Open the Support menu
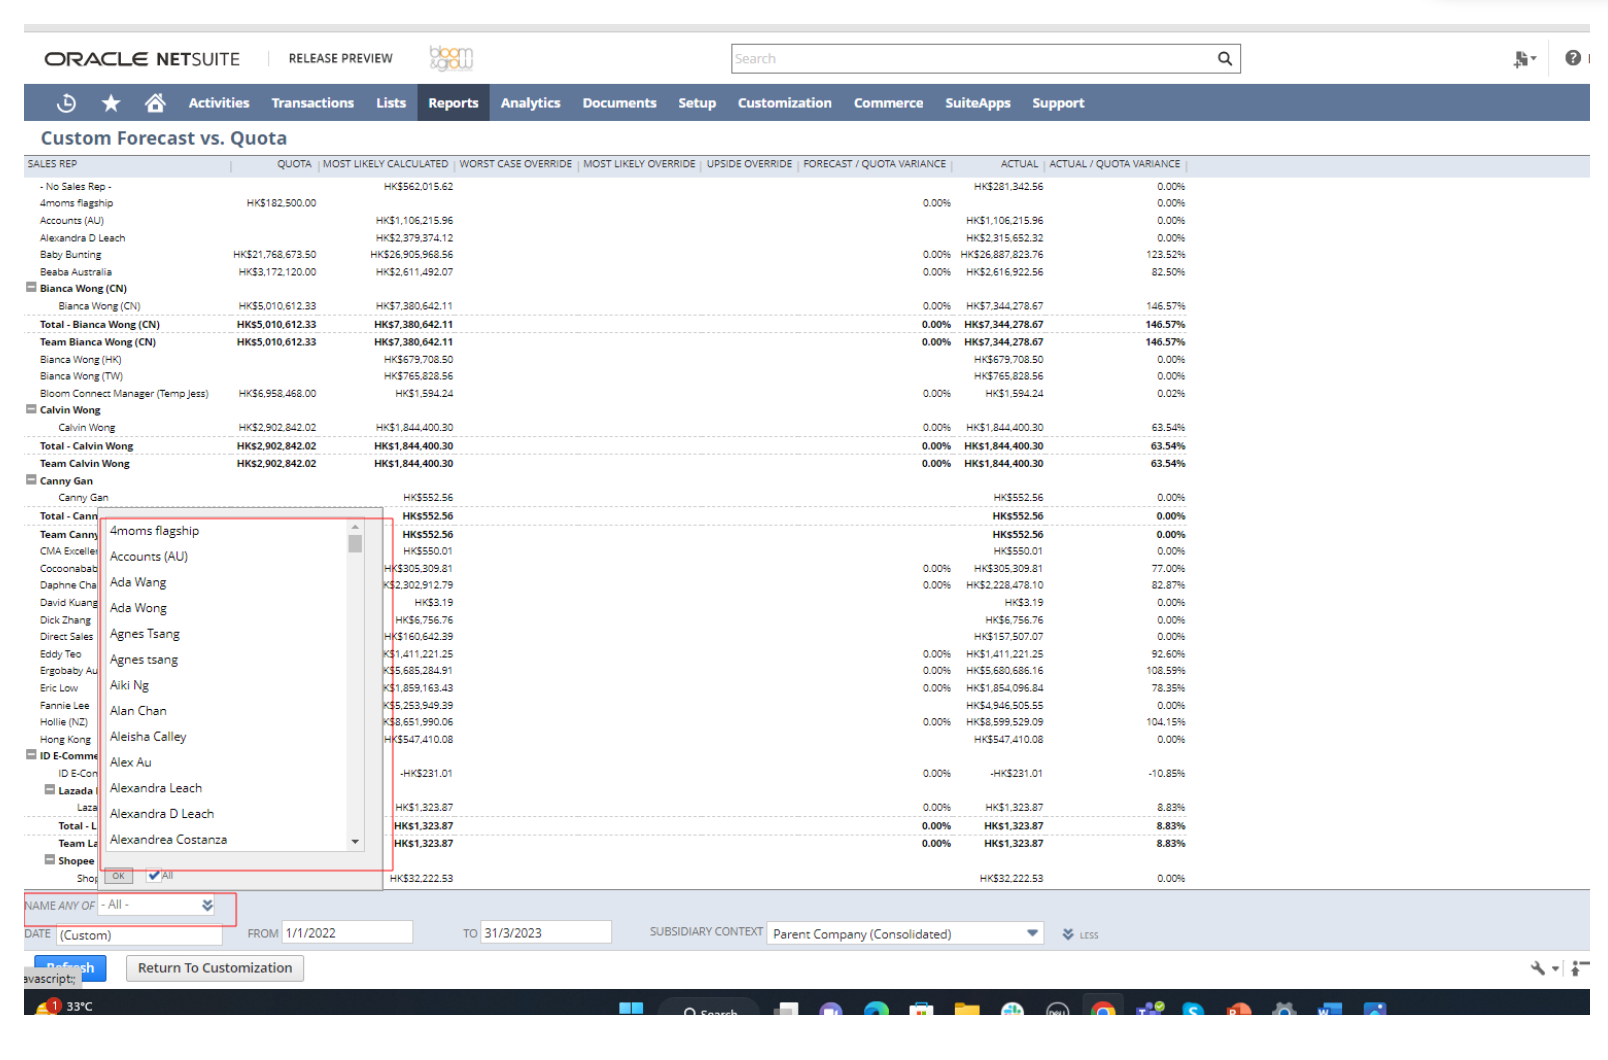 (x=1058, y=103)
